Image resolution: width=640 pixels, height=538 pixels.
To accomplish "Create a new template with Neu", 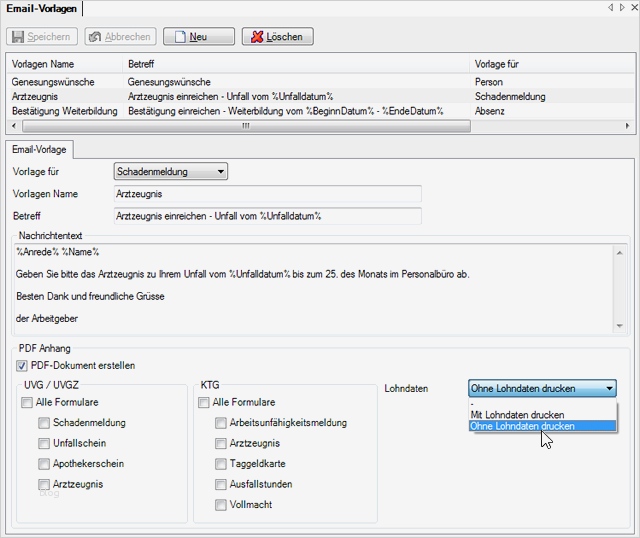I will 199,37.
